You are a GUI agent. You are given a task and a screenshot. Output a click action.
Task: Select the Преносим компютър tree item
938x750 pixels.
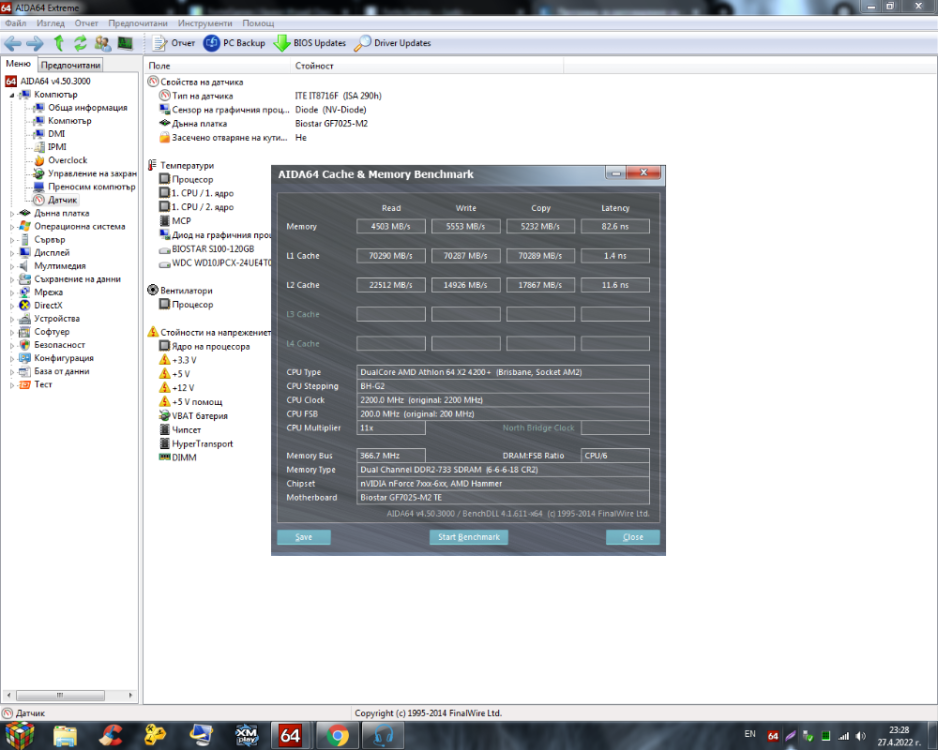91,187
